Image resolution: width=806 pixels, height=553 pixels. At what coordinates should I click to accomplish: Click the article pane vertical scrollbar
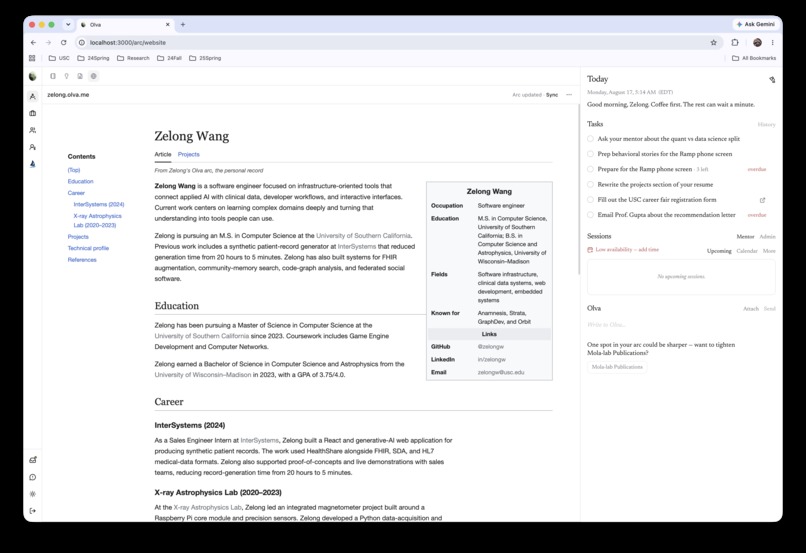coord(578,189)
